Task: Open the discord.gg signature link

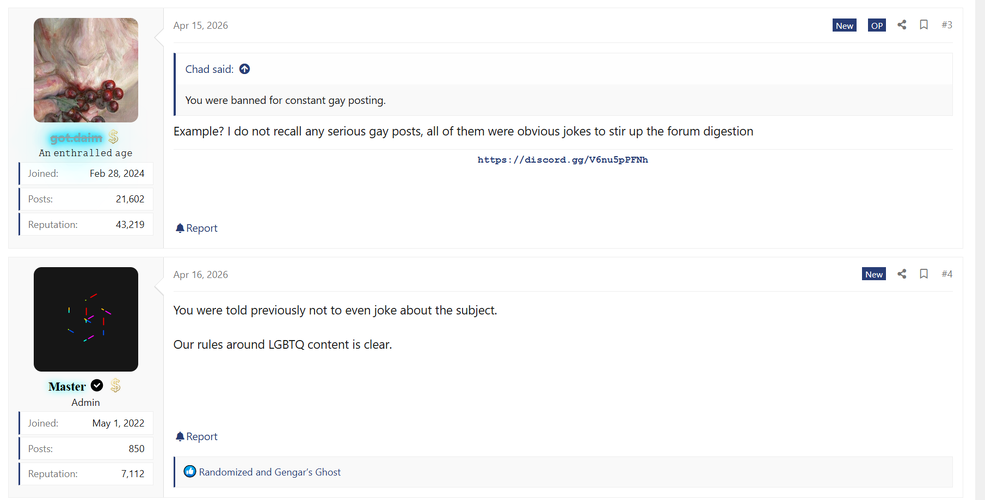Action: coord(562,160)
